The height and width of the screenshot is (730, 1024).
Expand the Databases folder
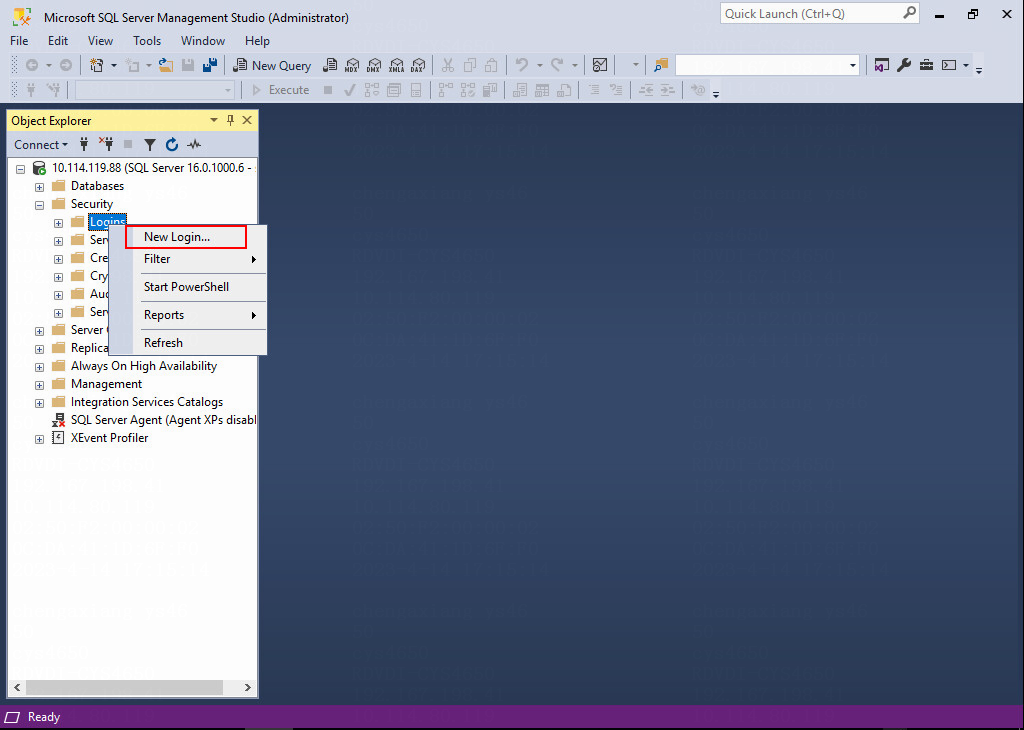coord(39,187)
